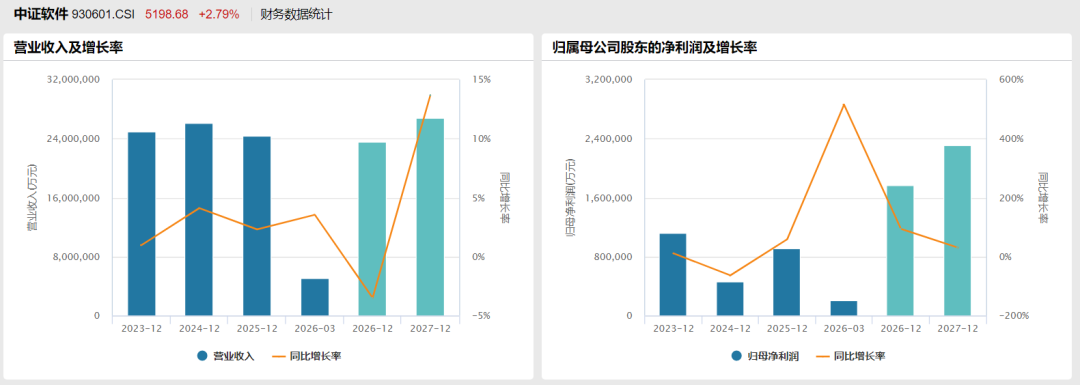The height and width of the screenshot is (385, 1080).
Task: Click the 2026-03 net profit bar
Action: (844, 309)
